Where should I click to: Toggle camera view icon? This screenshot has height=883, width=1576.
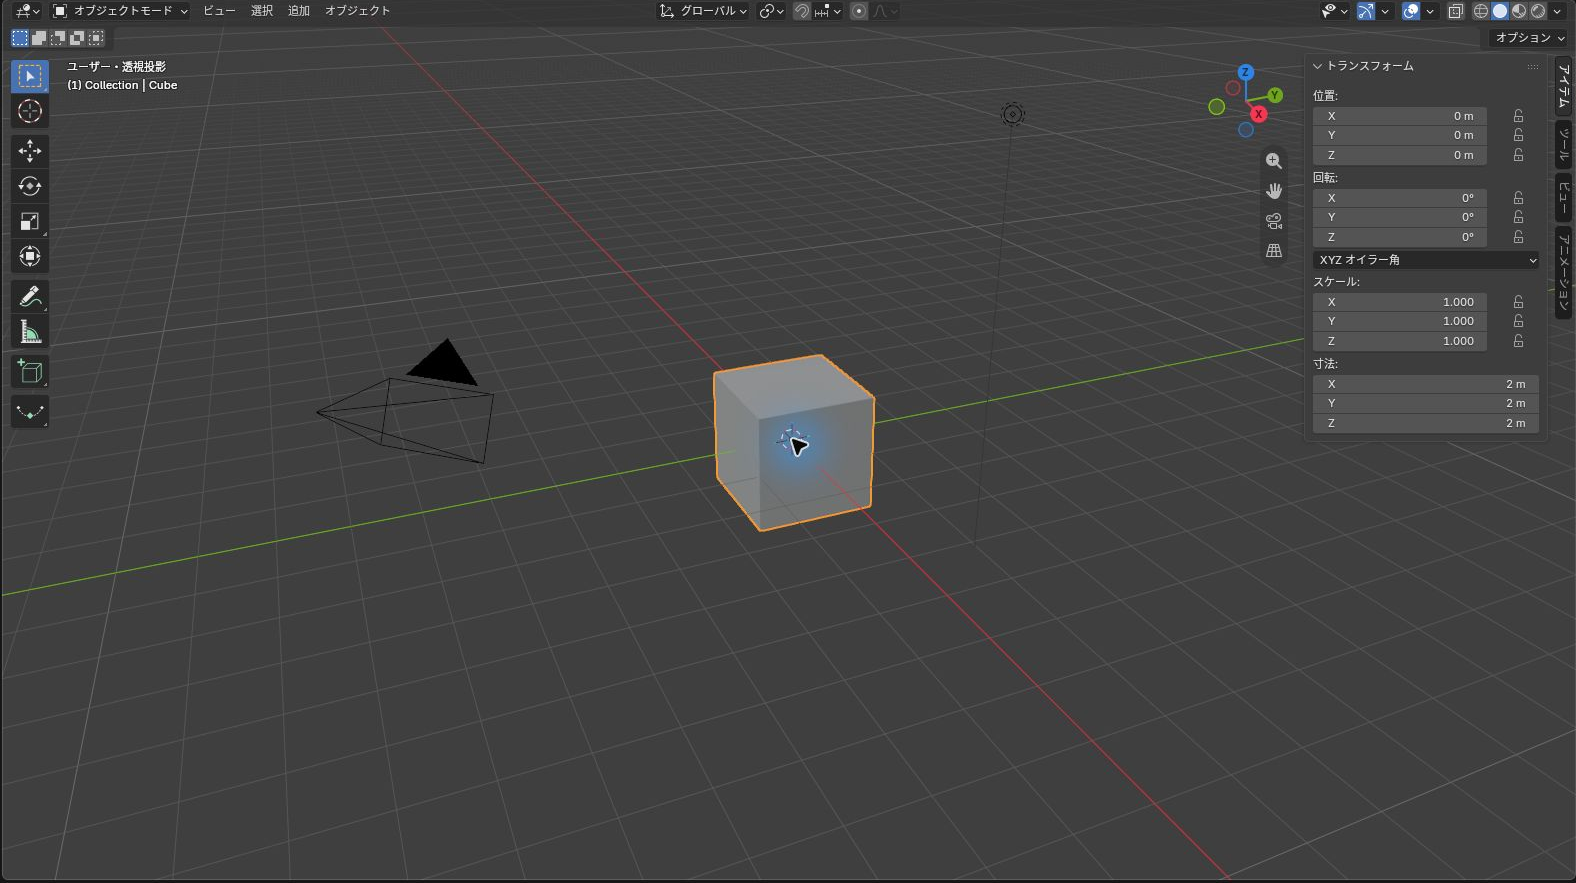coord(1273,221)
